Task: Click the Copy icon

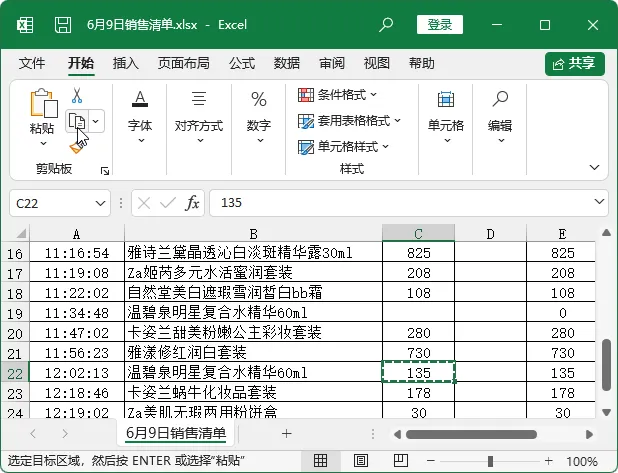Action: (x=76, y=121)
